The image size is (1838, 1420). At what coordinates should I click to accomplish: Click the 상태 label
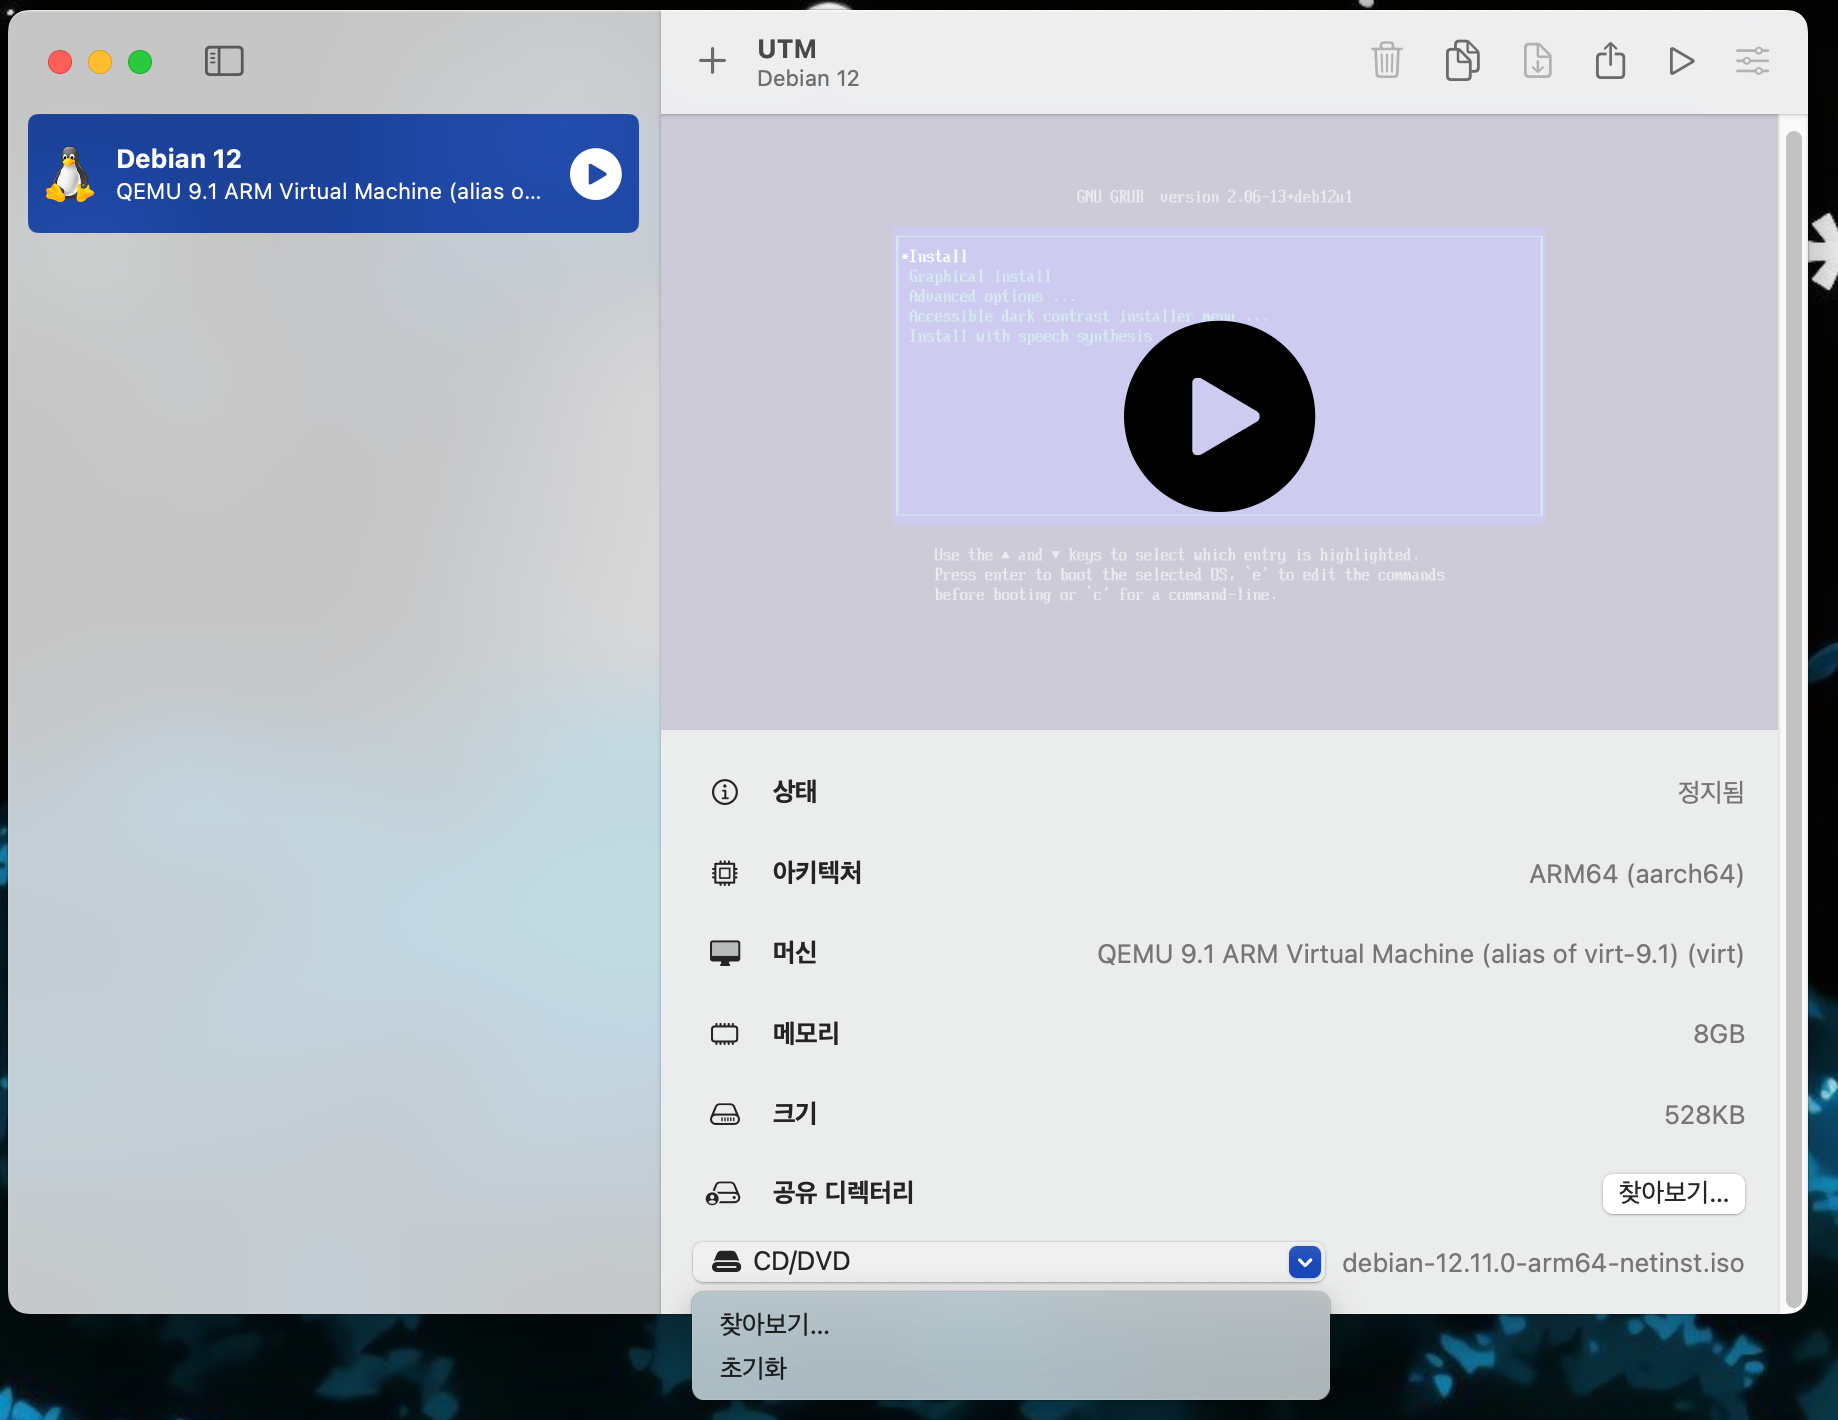(x=795, y=792)
